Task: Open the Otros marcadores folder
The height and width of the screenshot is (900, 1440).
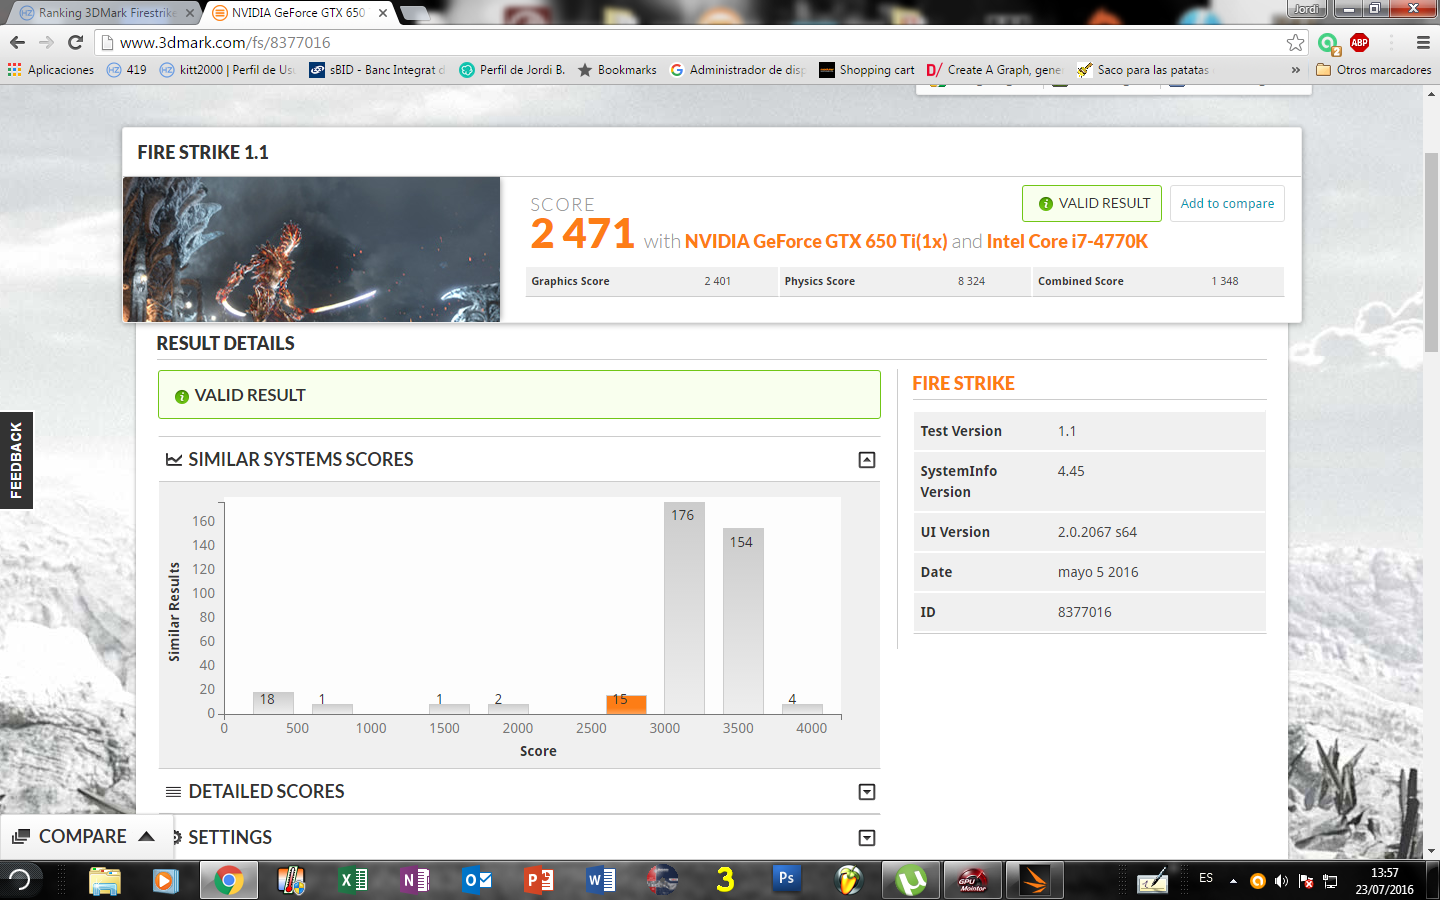Action: point(1374,70)
